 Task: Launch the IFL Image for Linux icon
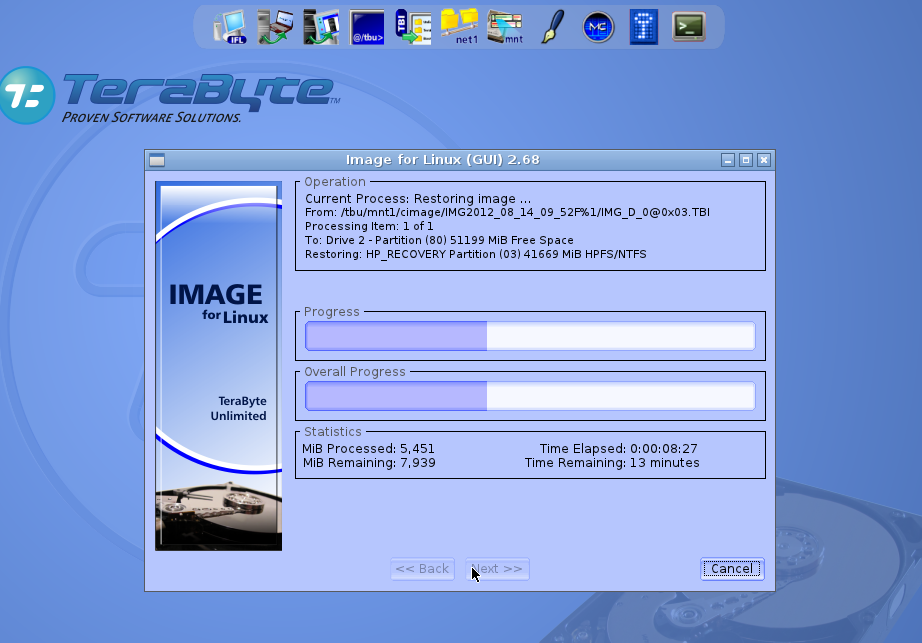pos(230,27)
